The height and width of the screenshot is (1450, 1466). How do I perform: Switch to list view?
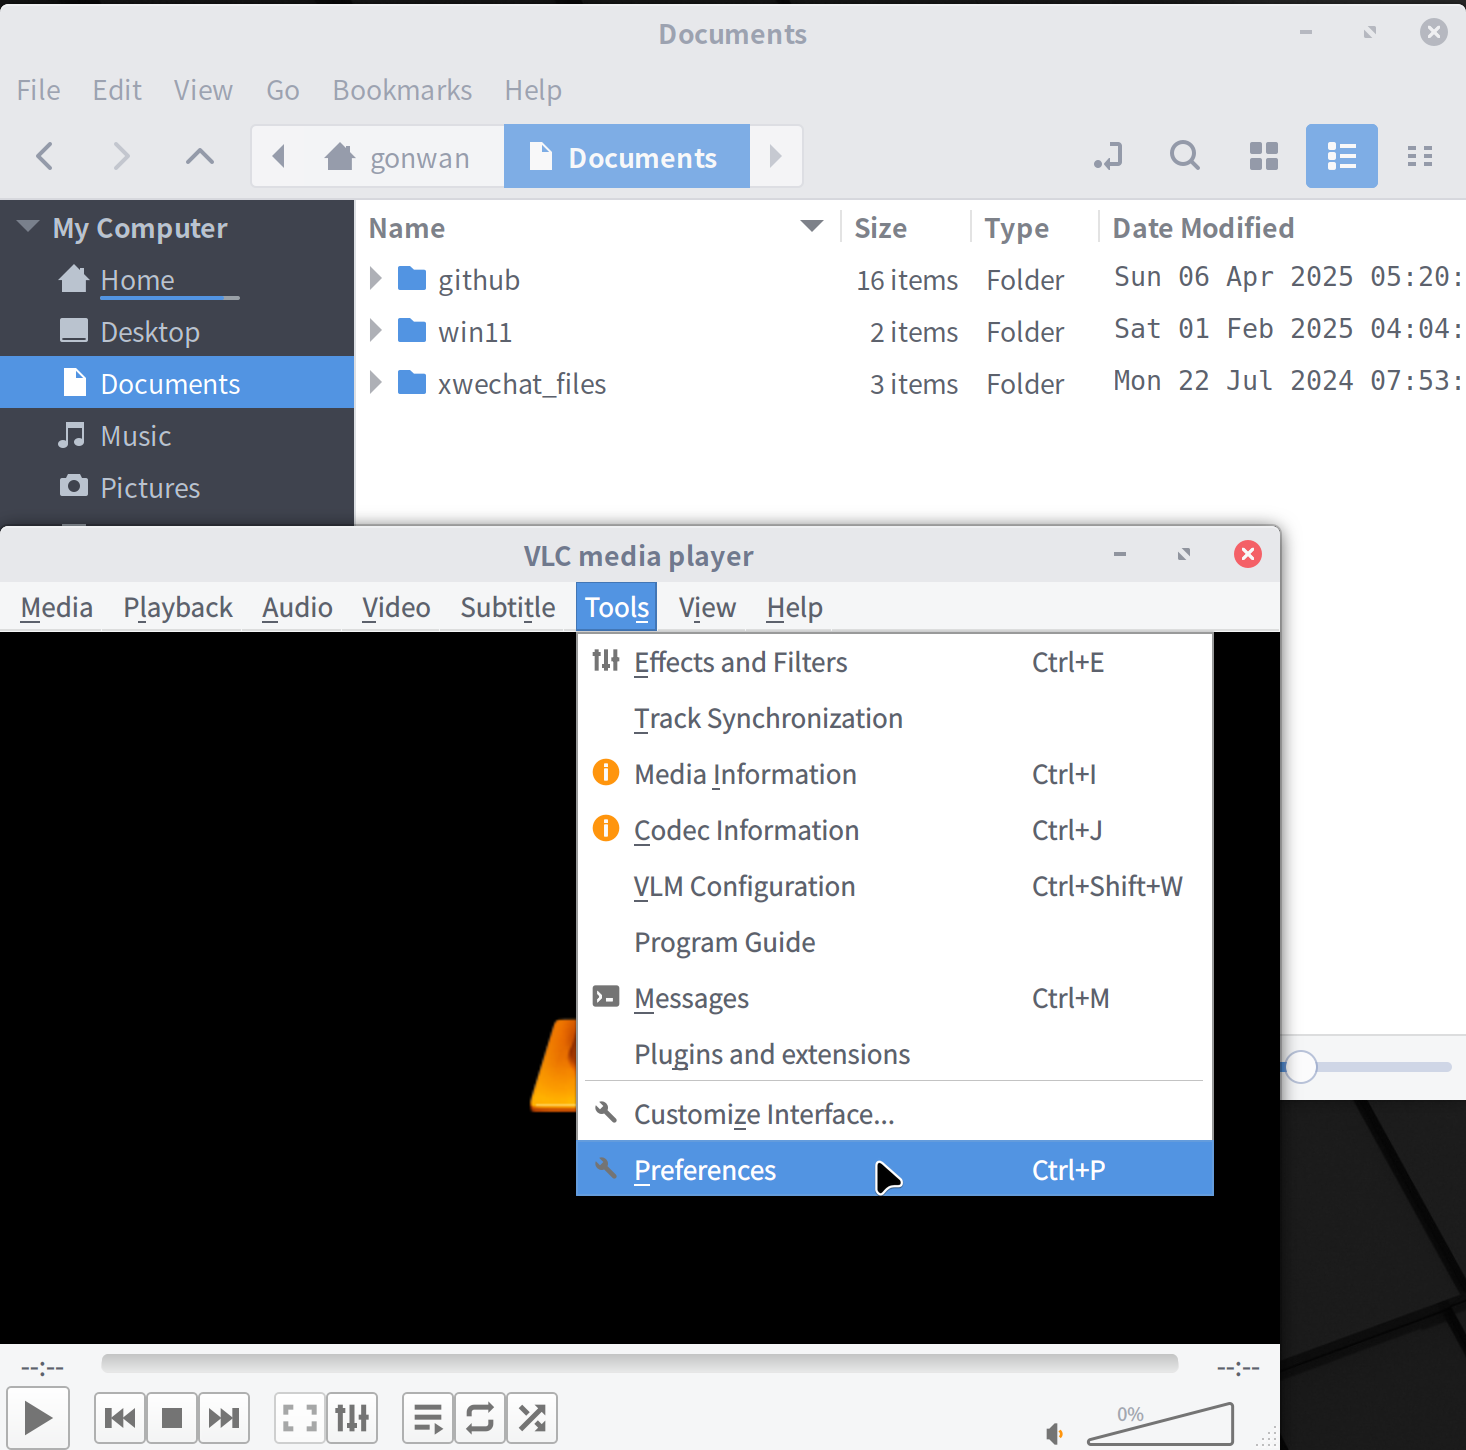tap(1342, 156)
